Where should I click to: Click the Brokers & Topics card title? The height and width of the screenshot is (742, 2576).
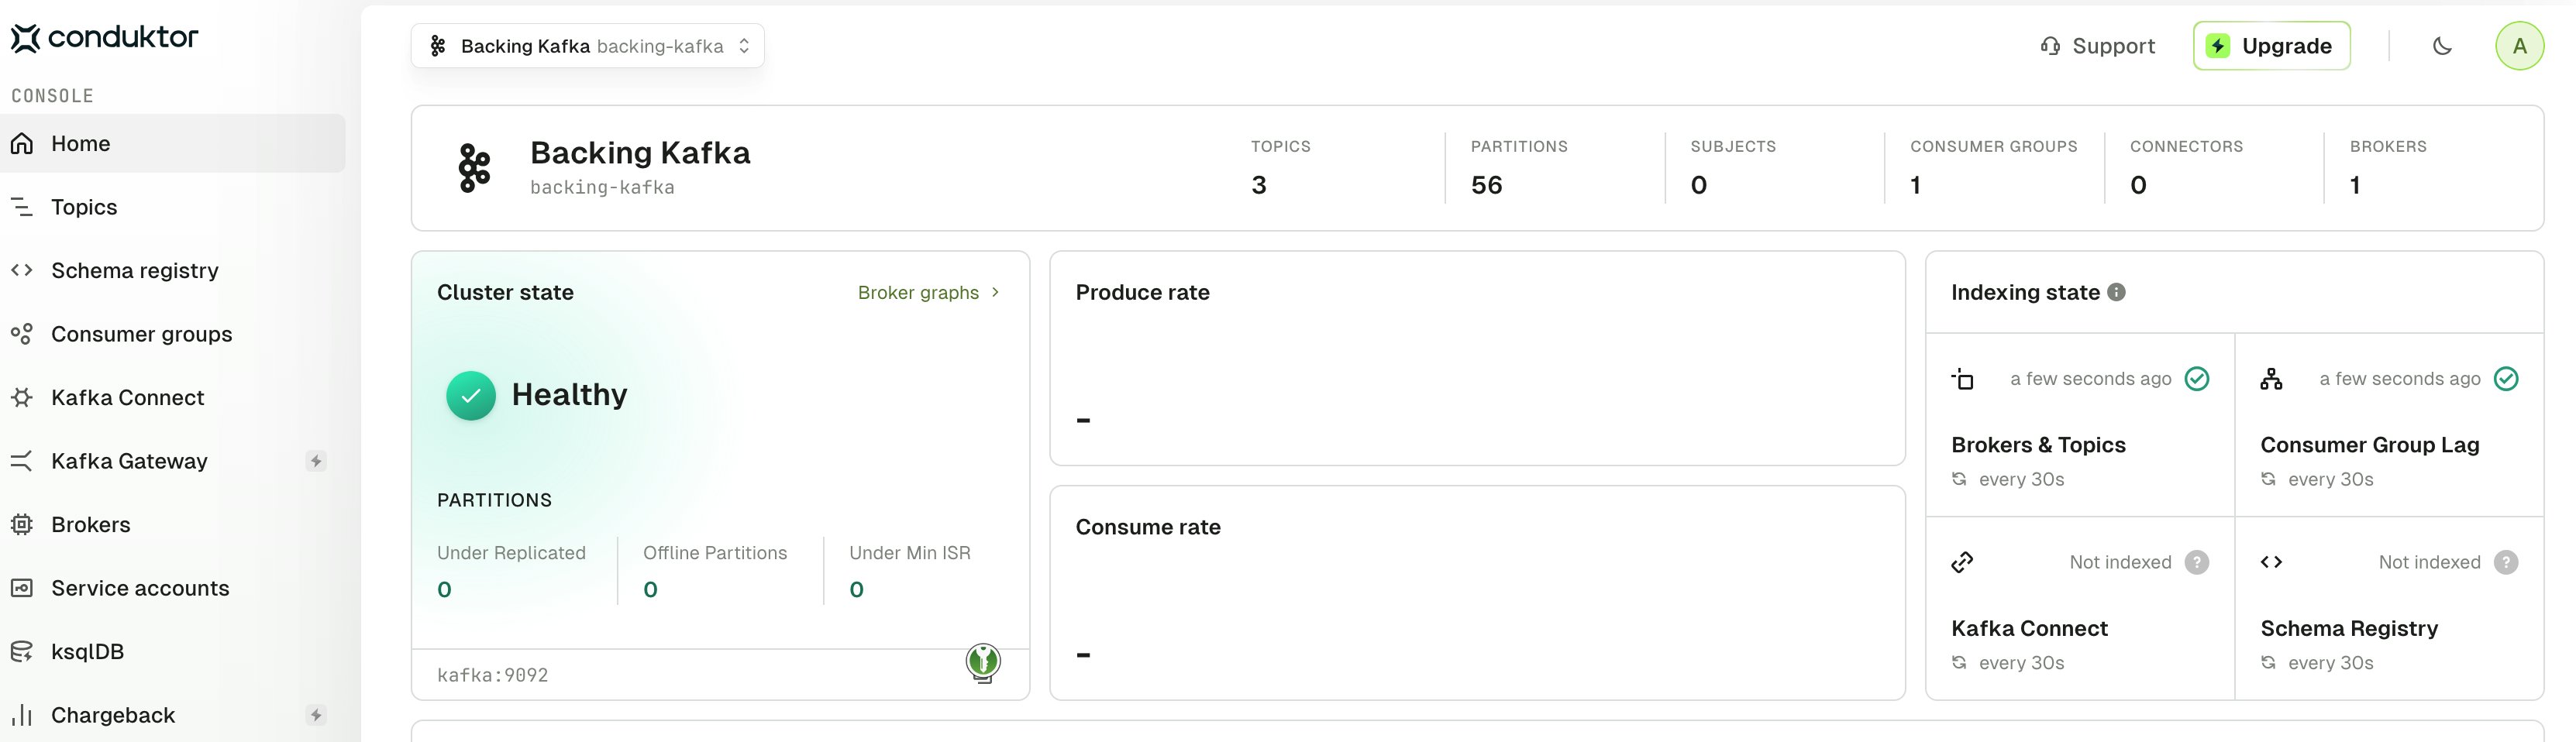click(2038, 445)
